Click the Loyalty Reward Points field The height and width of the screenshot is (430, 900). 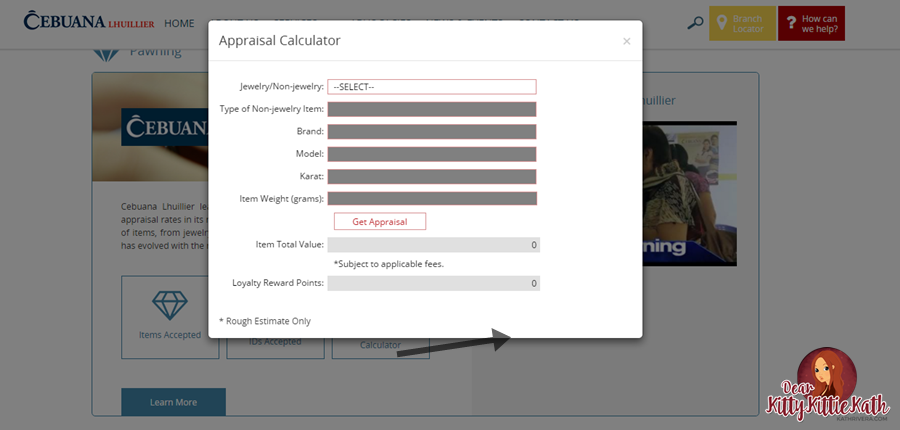coord(433,284)
